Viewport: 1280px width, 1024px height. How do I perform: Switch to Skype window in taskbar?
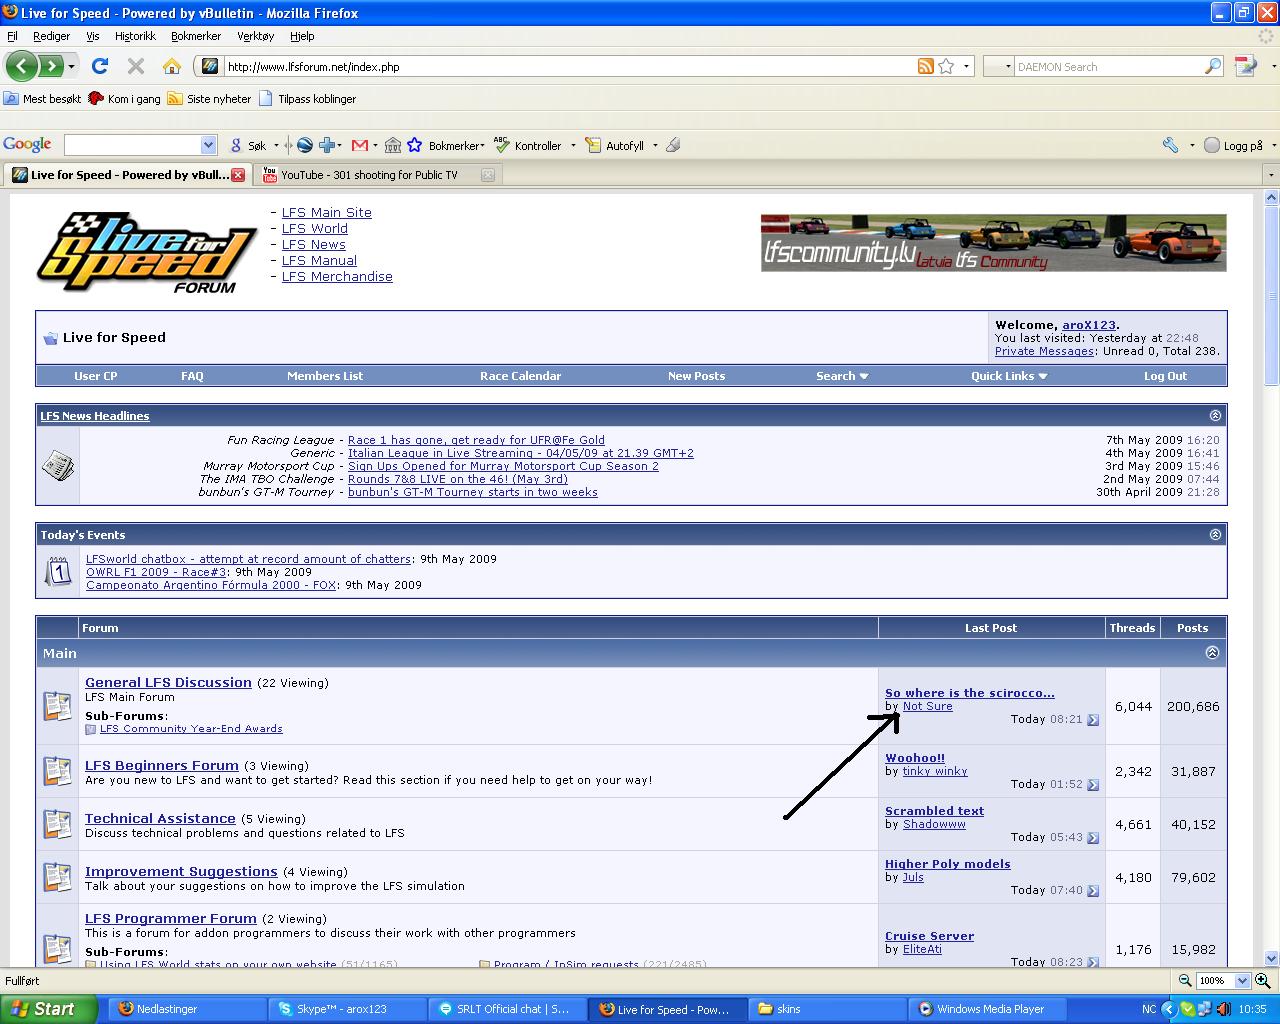348,1009
